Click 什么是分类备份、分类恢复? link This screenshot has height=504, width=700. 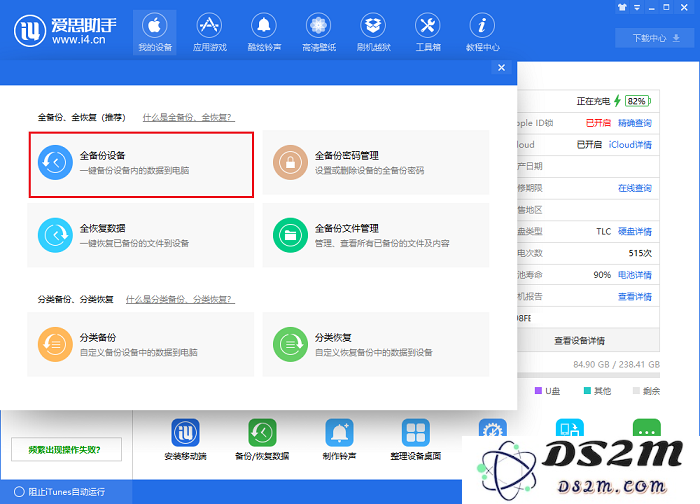tap(180, 299)
